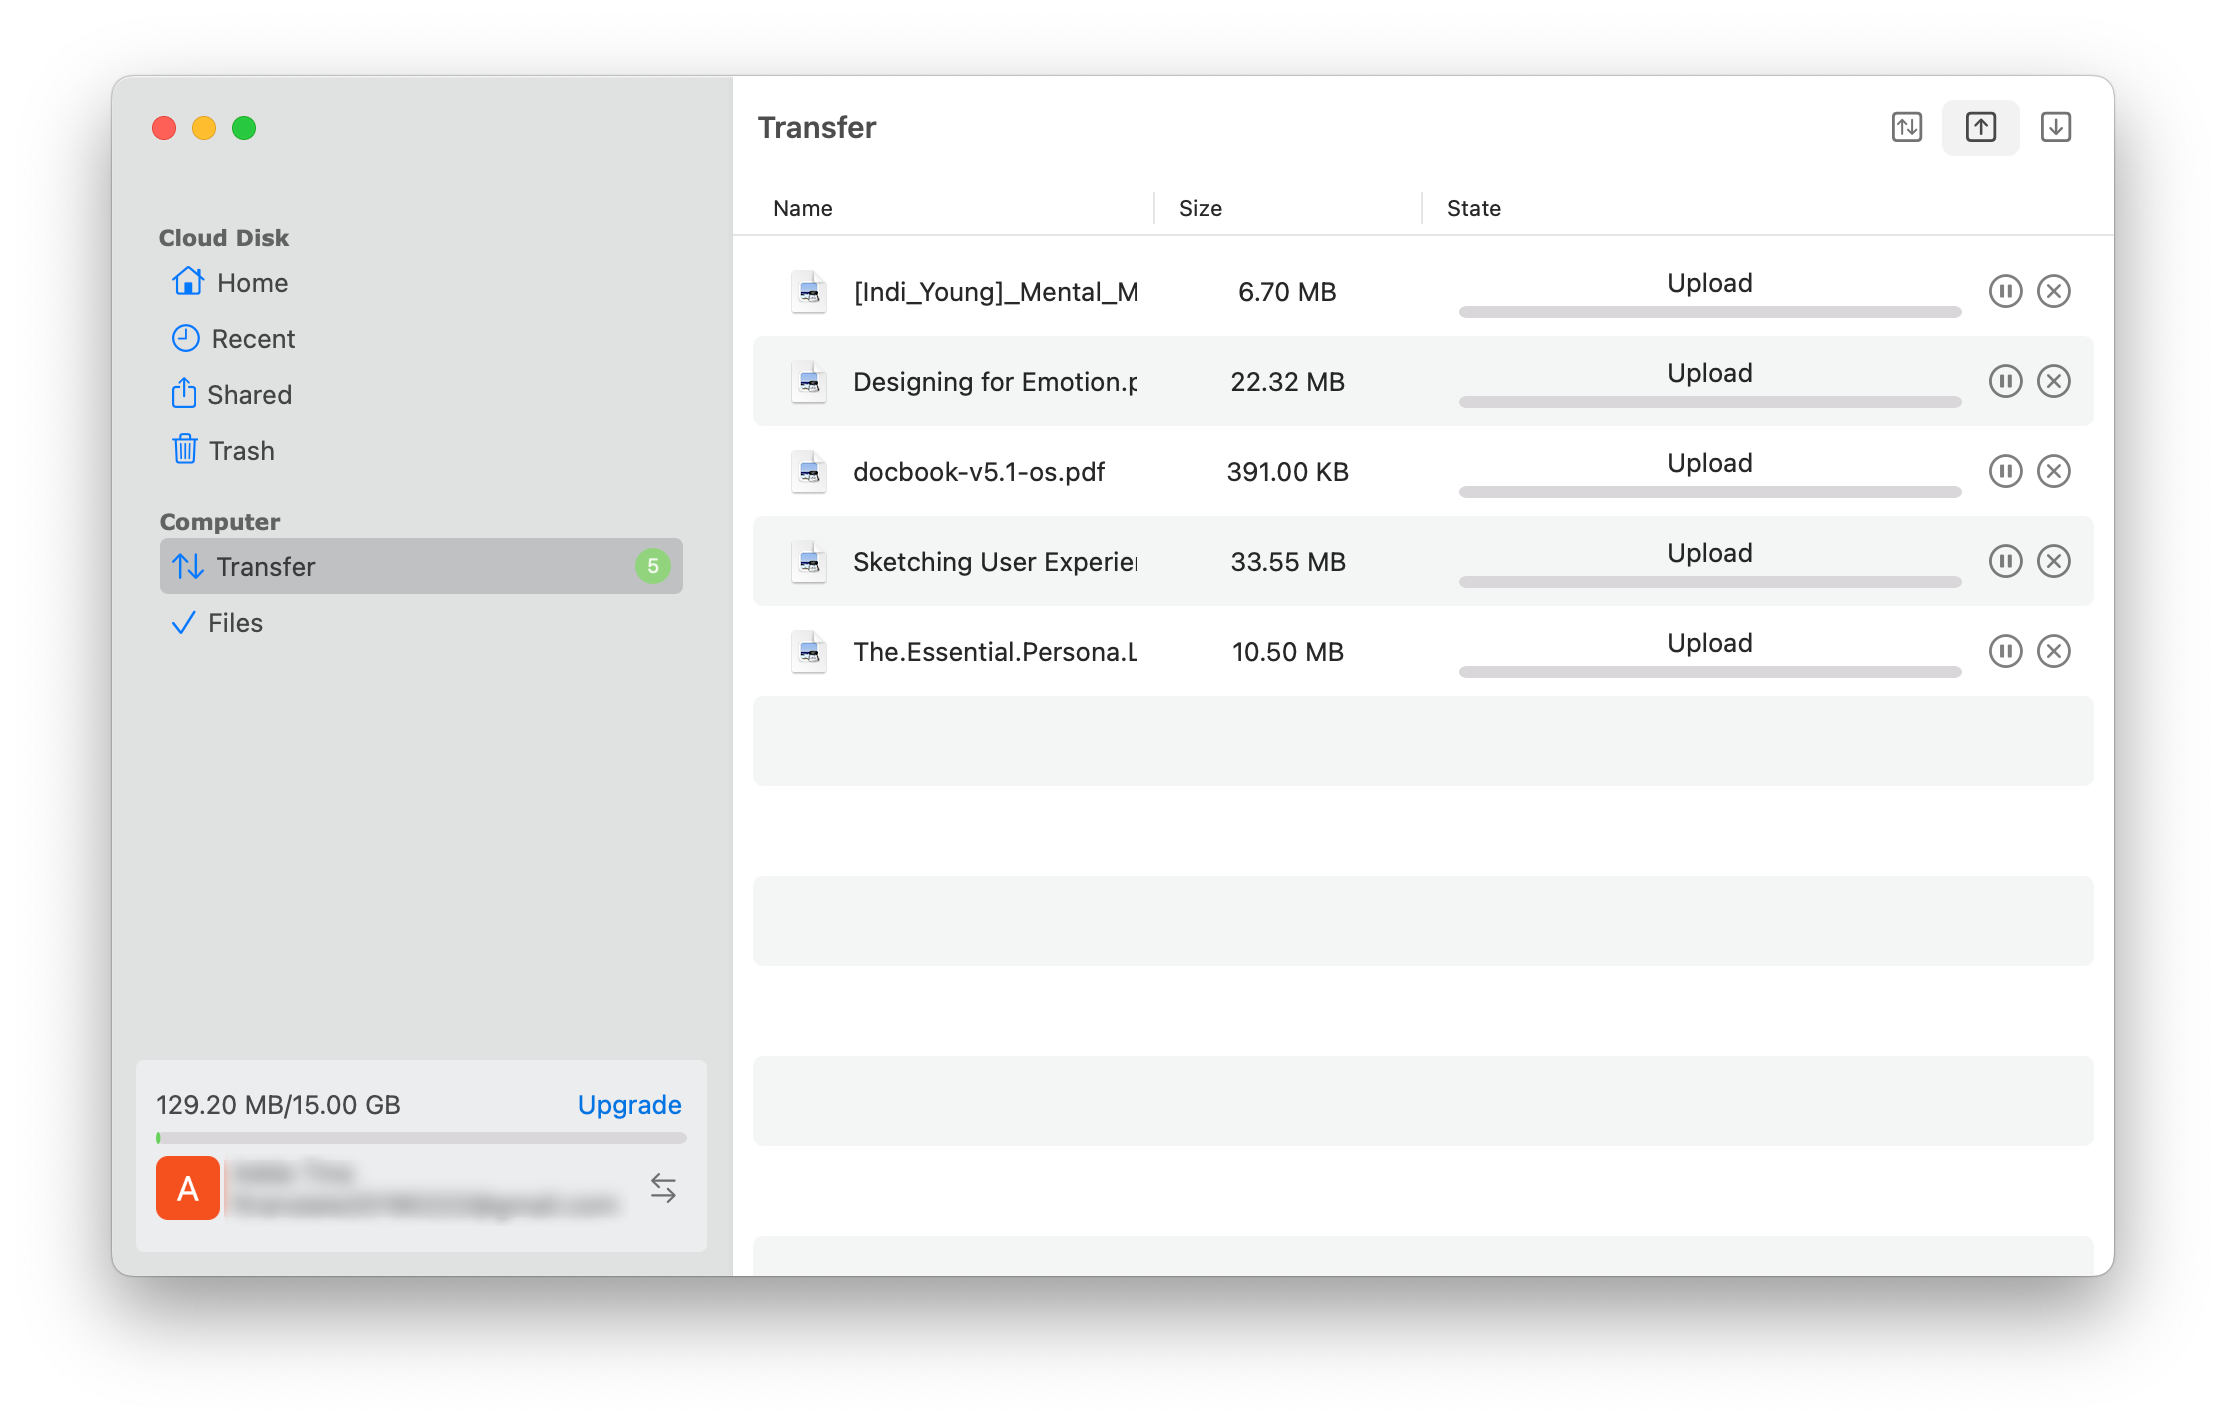Show all transfers with the up-down arrows icon
Viewport: 2226px width, 1424px height.
tap(1907, 127)
